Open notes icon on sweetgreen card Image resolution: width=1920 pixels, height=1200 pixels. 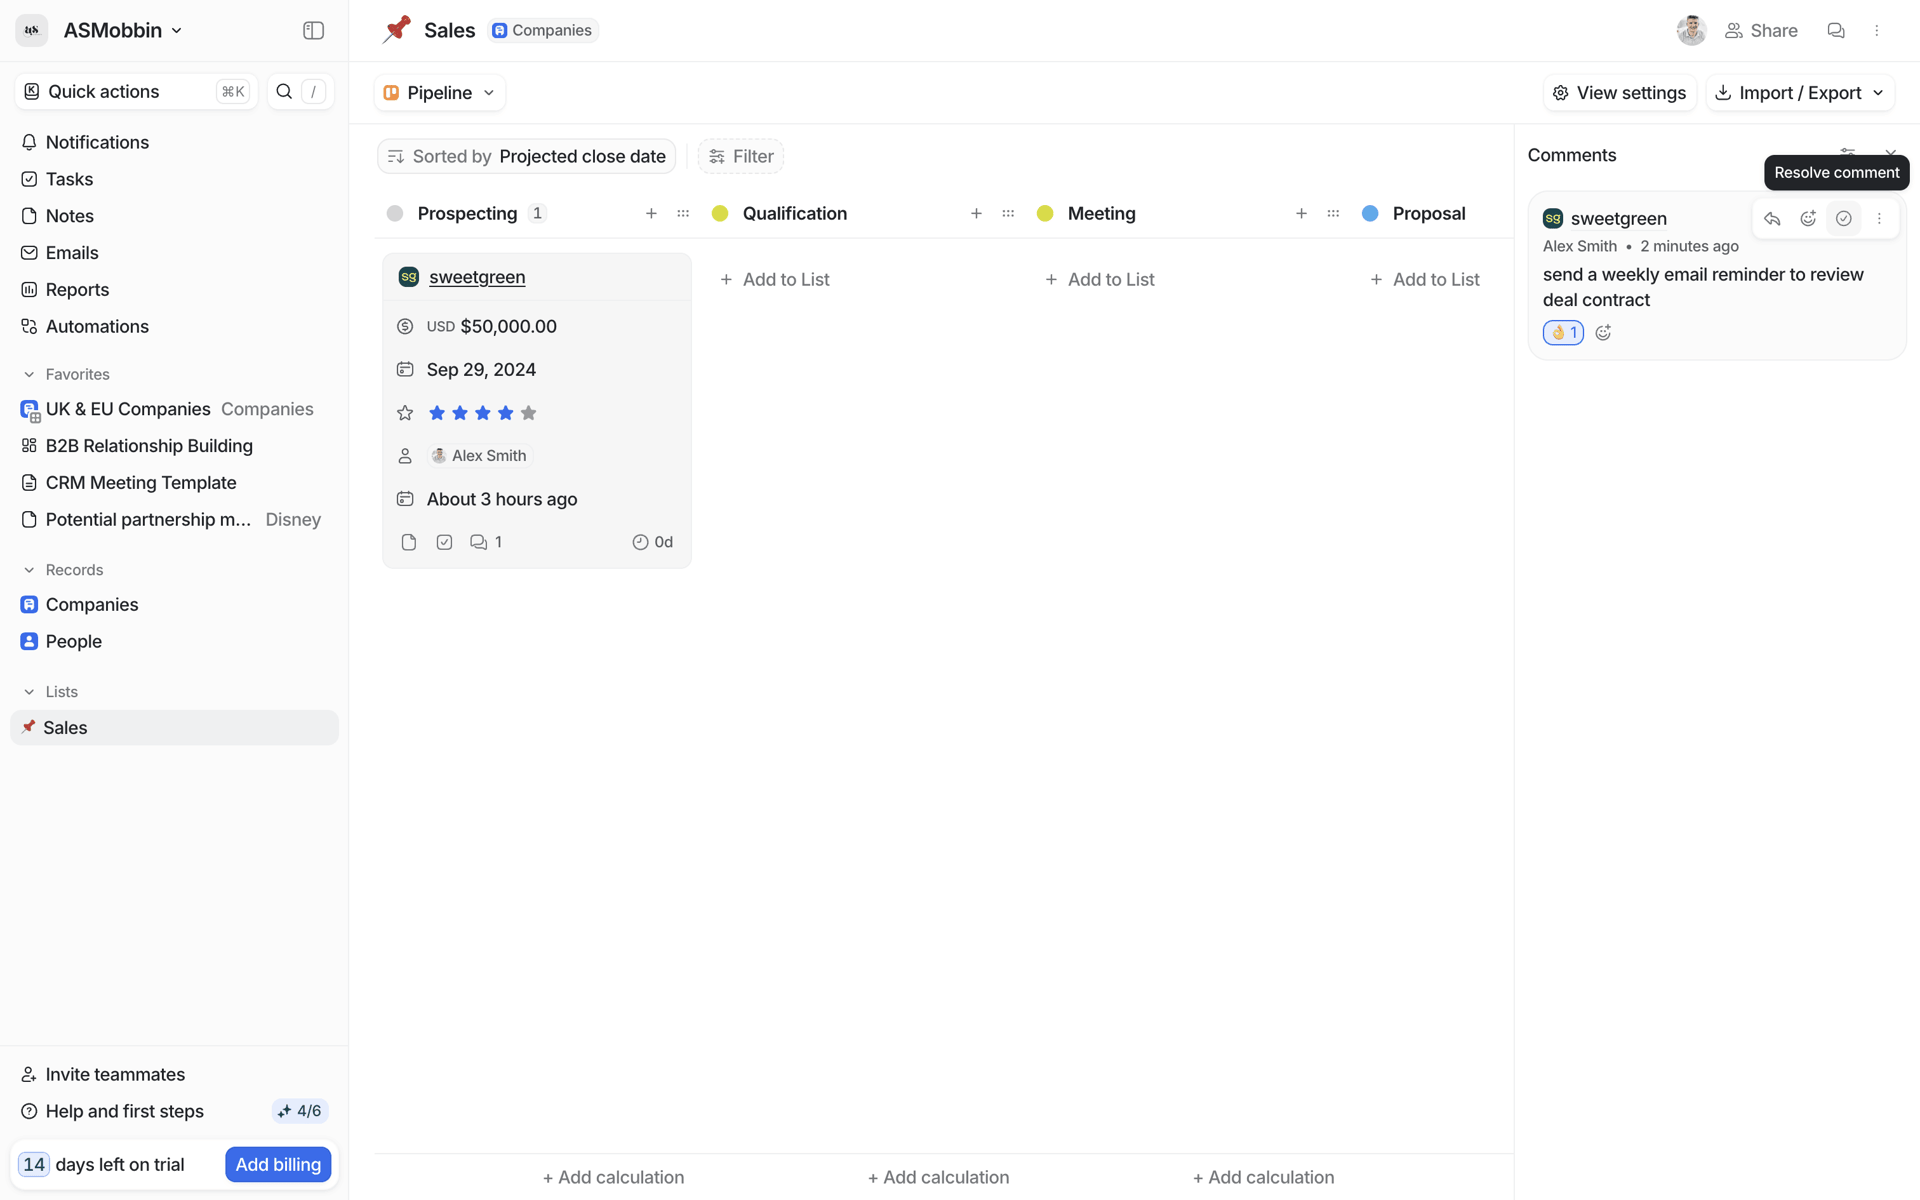tap(408, 542)
